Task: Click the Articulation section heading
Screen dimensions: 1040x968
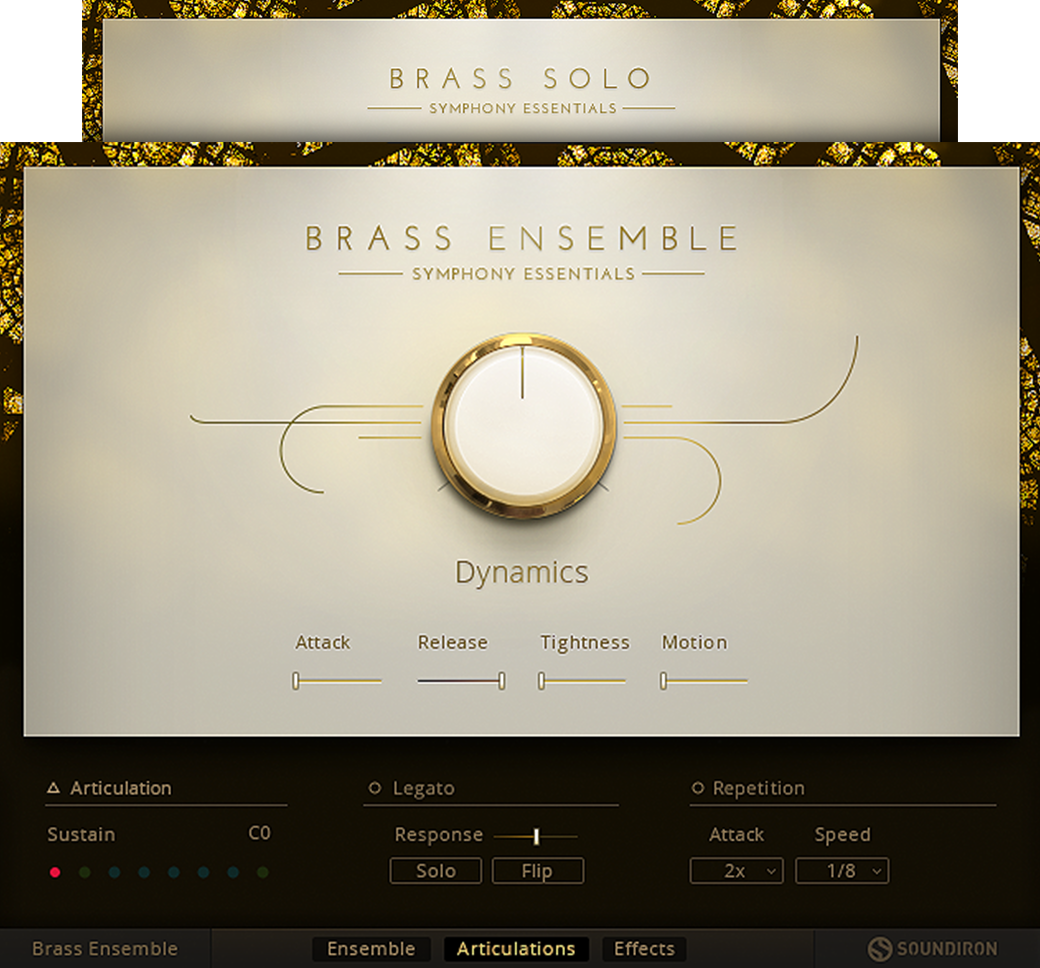Action: (121, 788)
